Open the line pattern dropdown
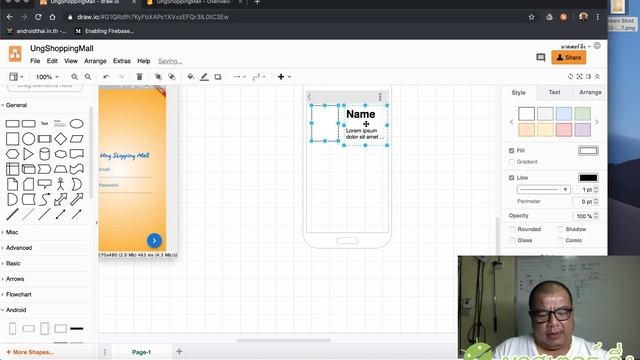The image size is (640, 360). [543, 189]
